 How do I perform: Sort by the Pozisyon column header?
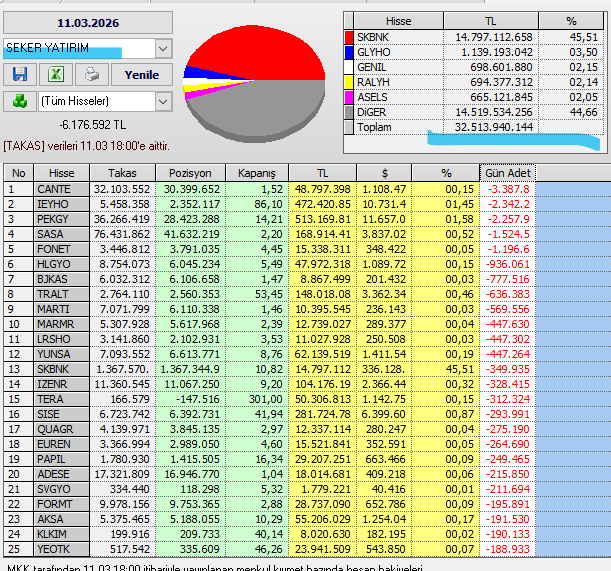point(190,173)
